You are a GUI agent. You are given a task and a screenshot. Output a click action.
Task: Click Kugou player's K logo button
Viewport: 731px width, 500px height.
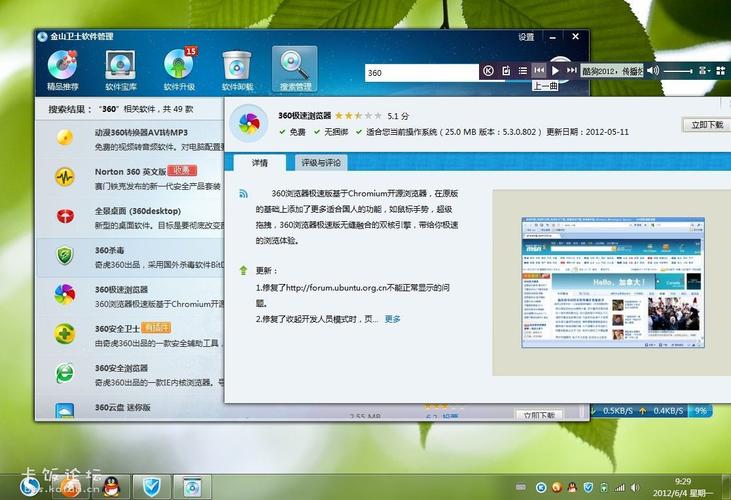(488, 71)
